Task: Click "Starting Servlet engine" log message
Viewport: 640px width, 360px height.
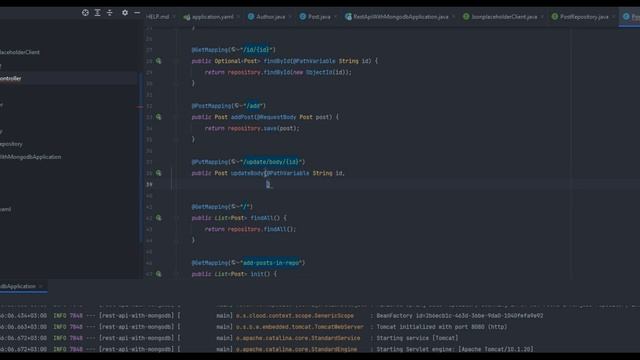Action: [x=455, y=349]
